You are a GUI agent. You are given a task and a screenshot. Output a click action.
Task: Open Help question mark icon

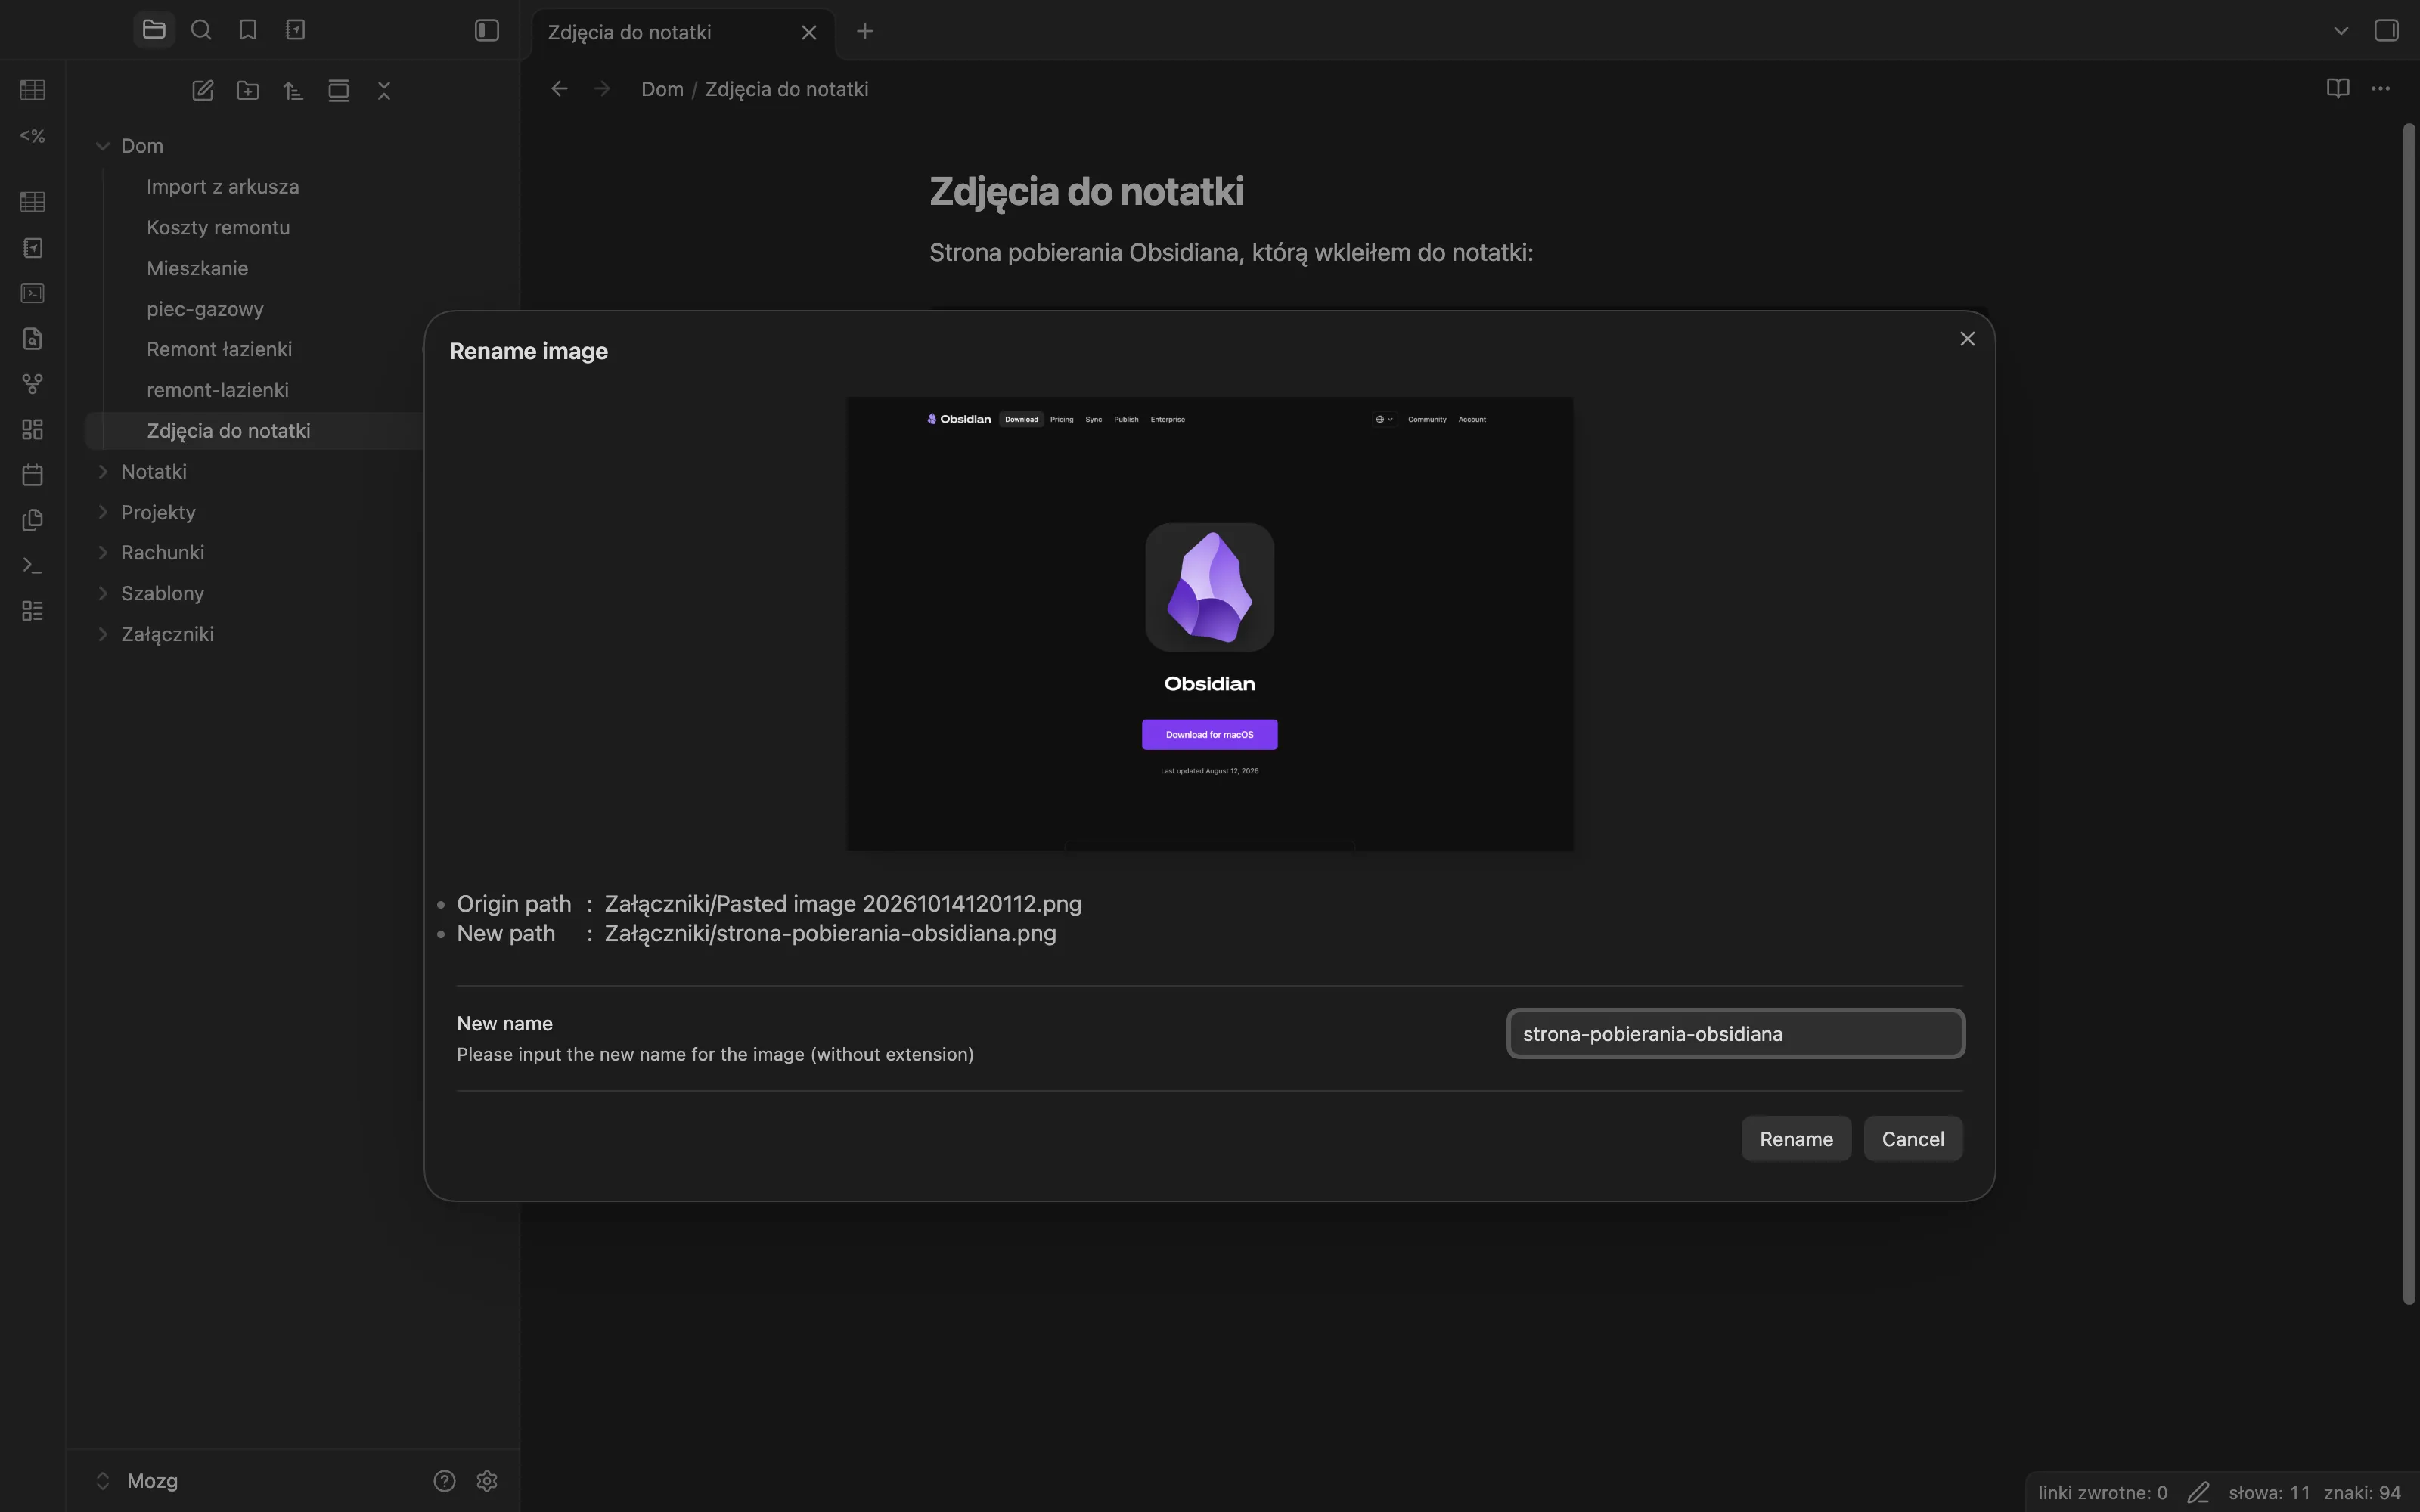point(444,1481)
